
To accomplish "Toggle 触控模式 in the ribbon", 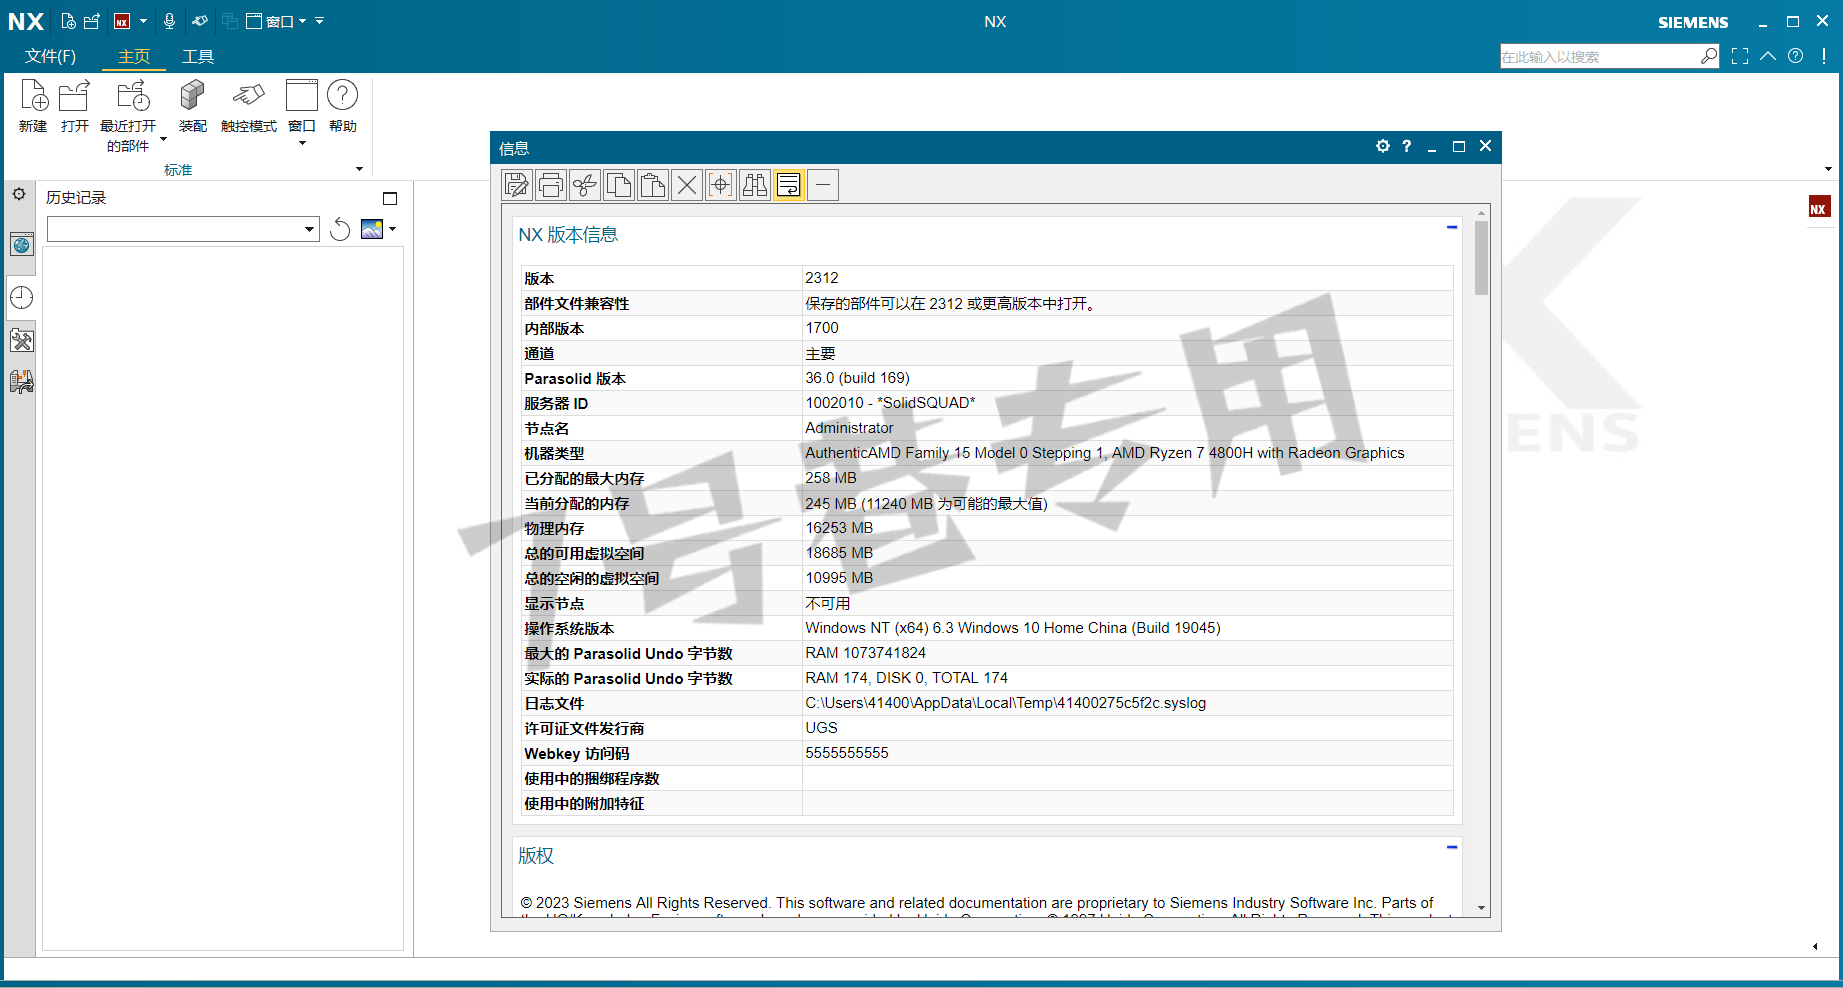I will coord(248,106).
